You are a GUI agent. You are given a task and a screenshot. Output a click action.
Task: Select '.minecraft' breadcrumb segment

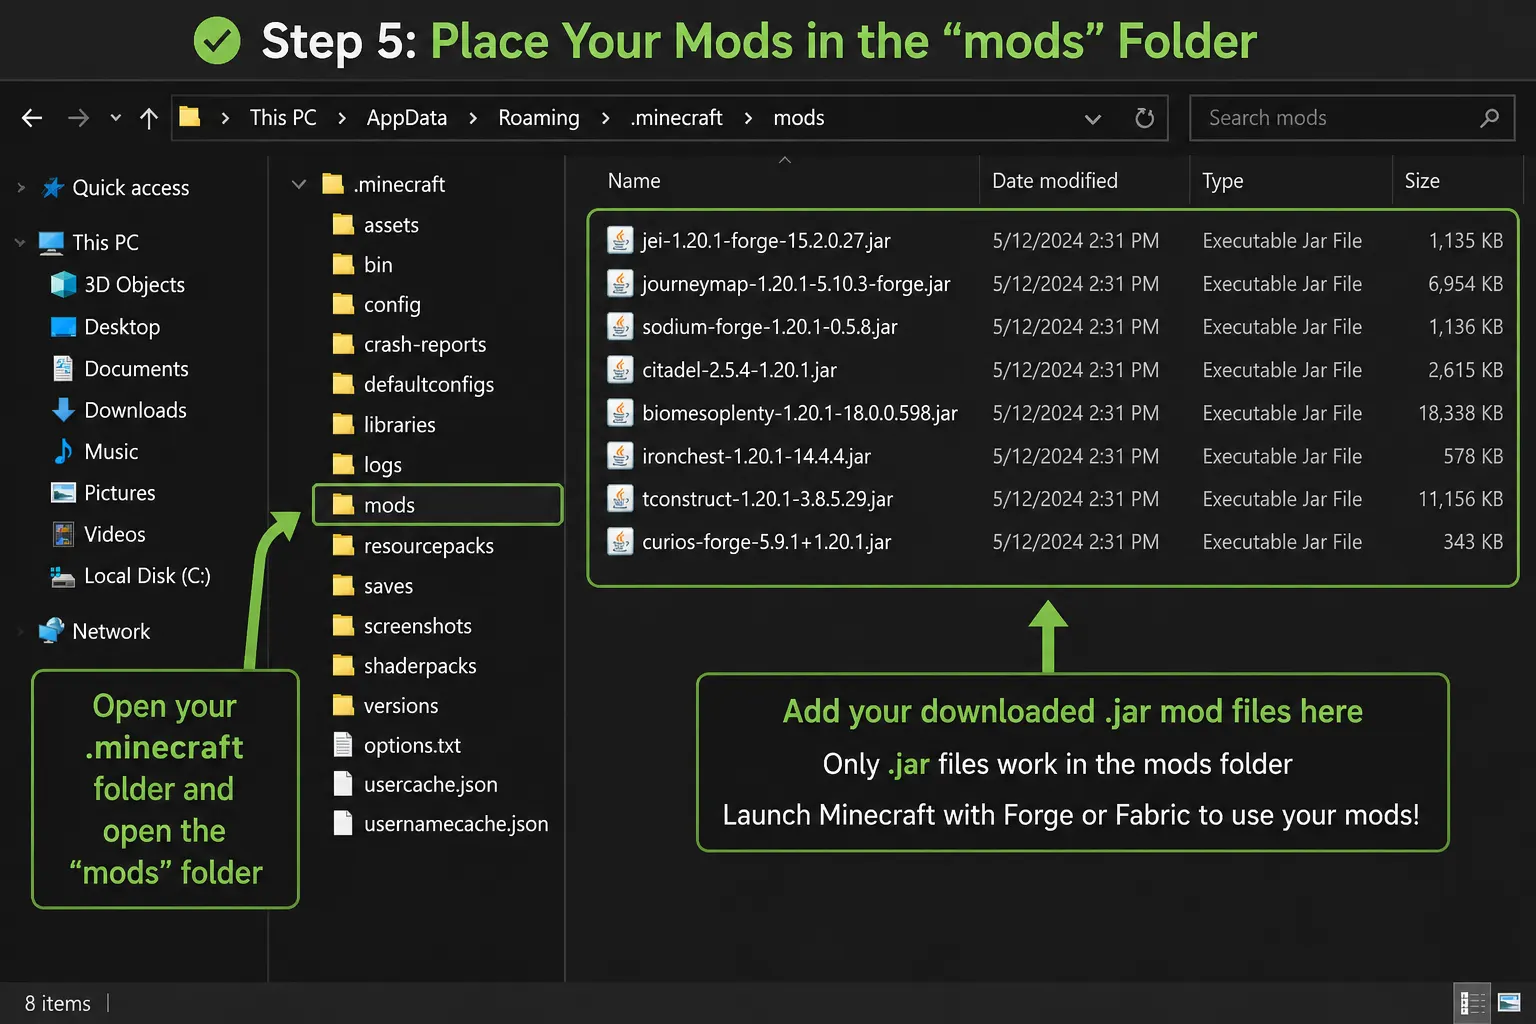[676, 118]
